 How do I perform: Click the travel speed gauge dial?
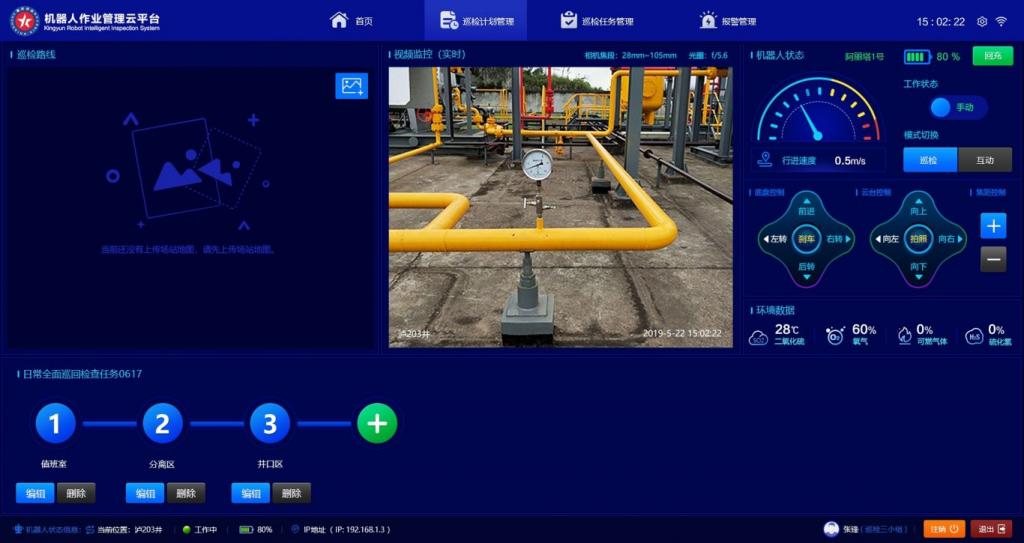[818, 112]
